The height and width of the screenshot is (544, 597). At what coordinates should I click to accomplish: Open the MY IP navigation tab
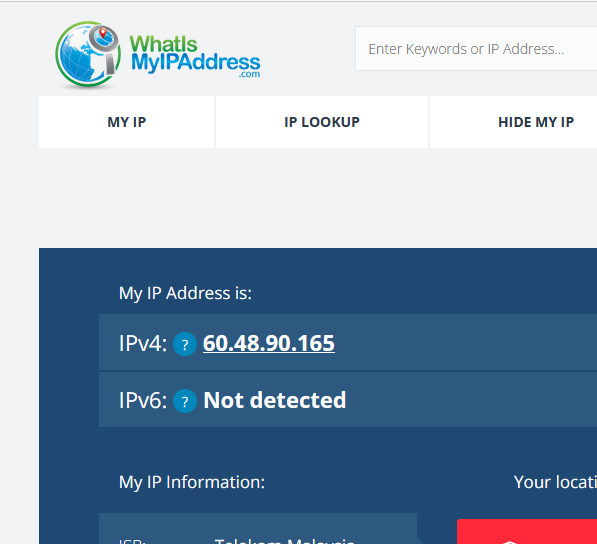[126, 122]
